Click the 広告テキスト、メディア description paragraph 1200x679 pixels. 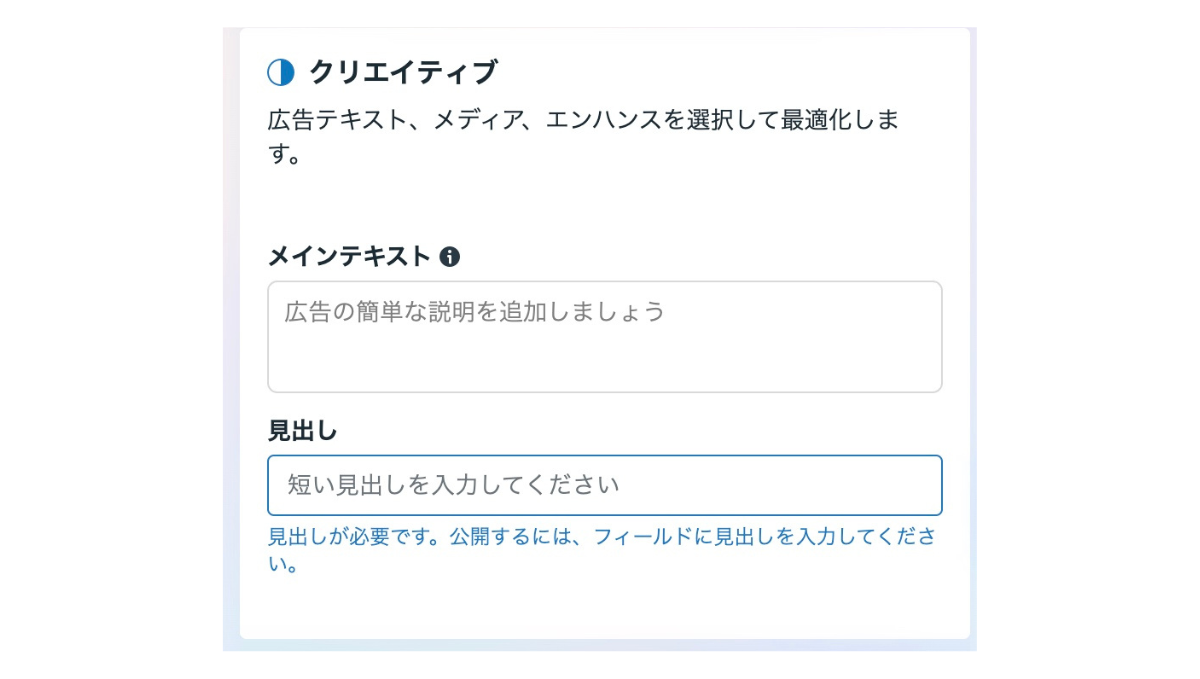584,138
